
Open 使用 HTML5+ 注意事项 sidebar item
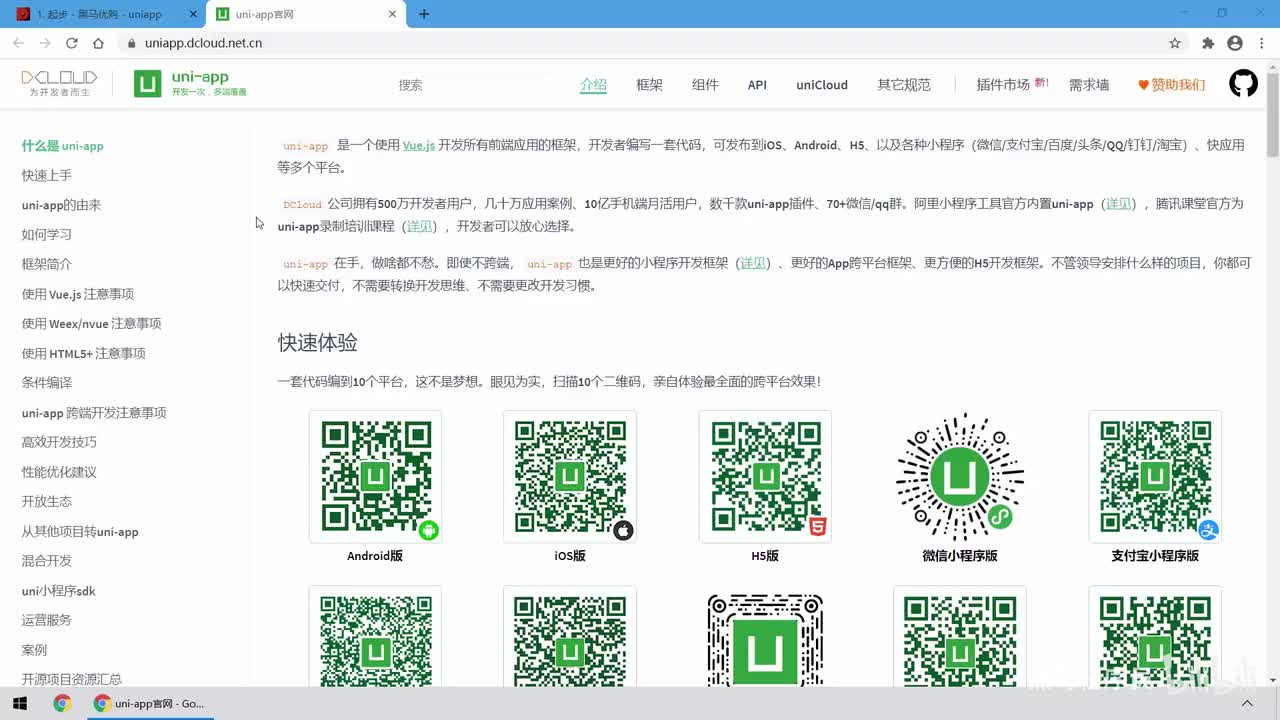[x=84, y=353]
